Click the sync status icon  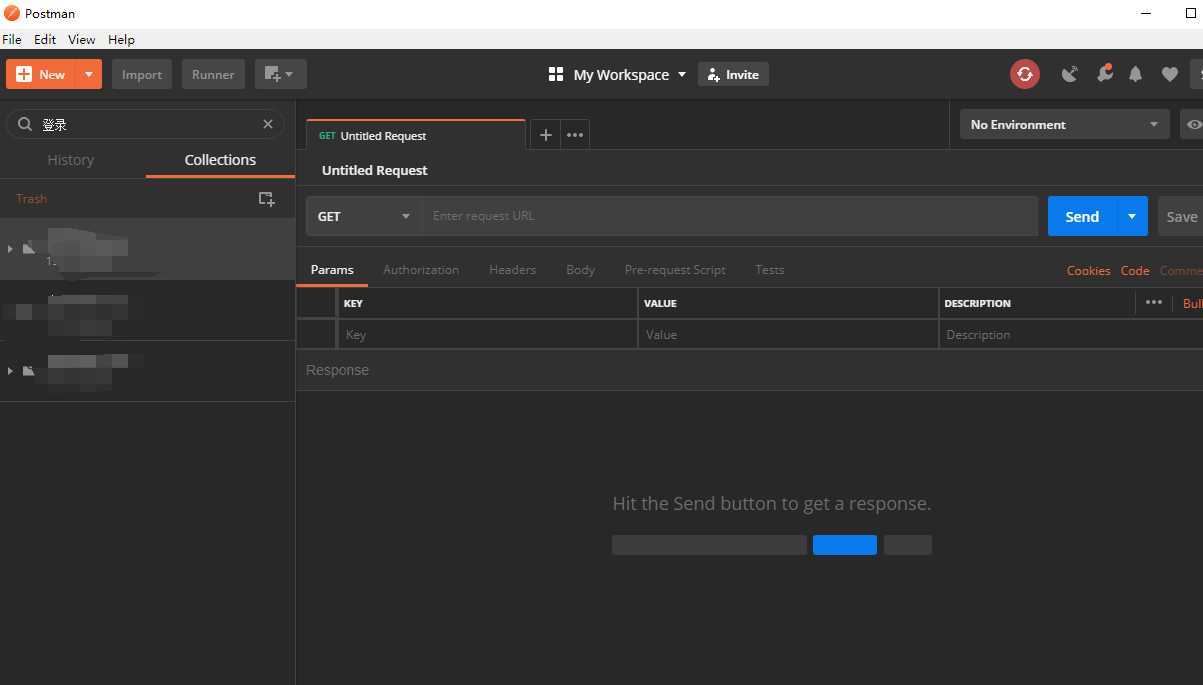click(x=1024, y=74)
